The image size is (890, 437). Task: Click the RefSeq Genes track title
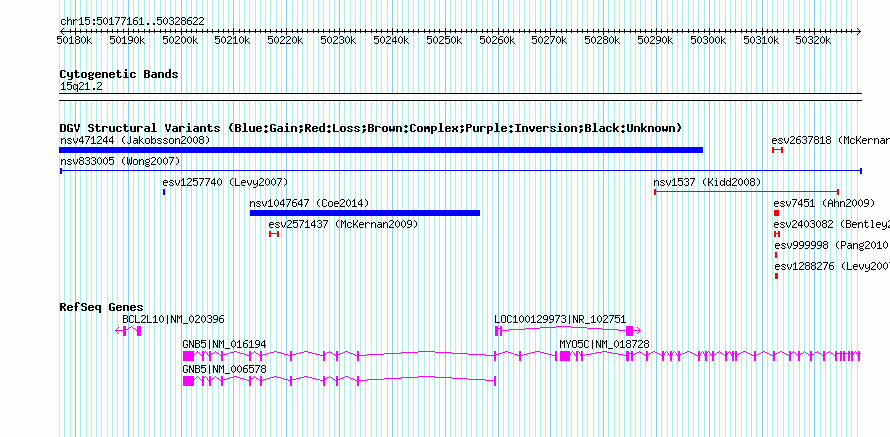(102, 308)
